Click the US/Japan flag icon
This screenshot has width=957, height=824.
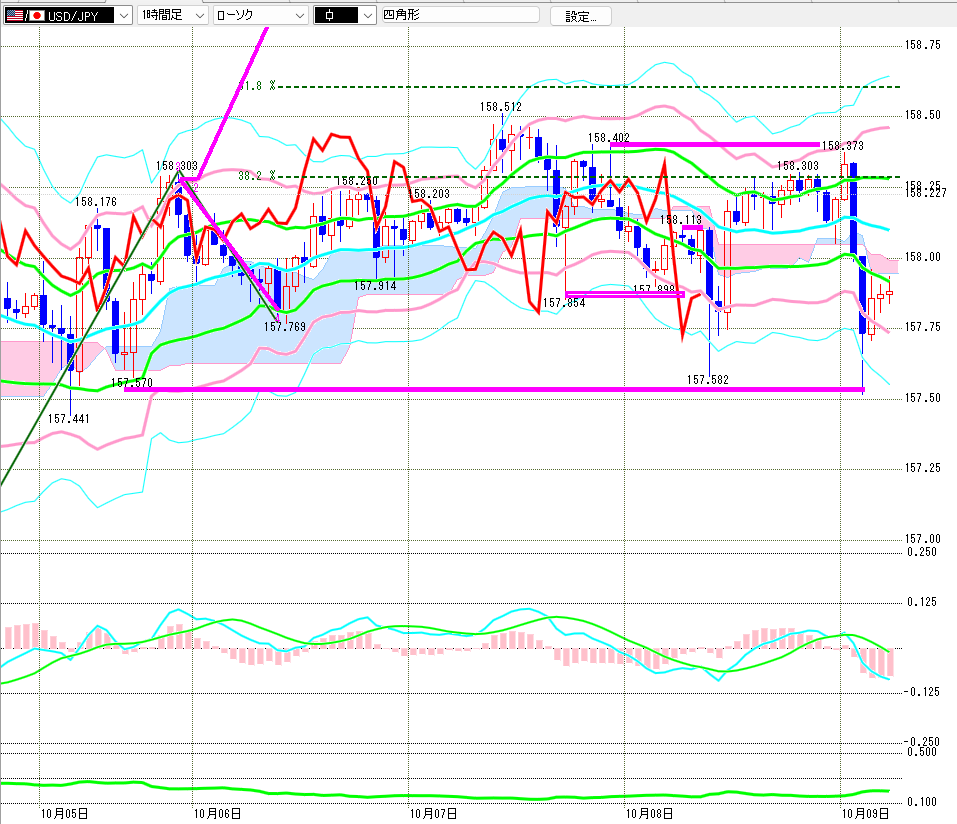(25, 16)
